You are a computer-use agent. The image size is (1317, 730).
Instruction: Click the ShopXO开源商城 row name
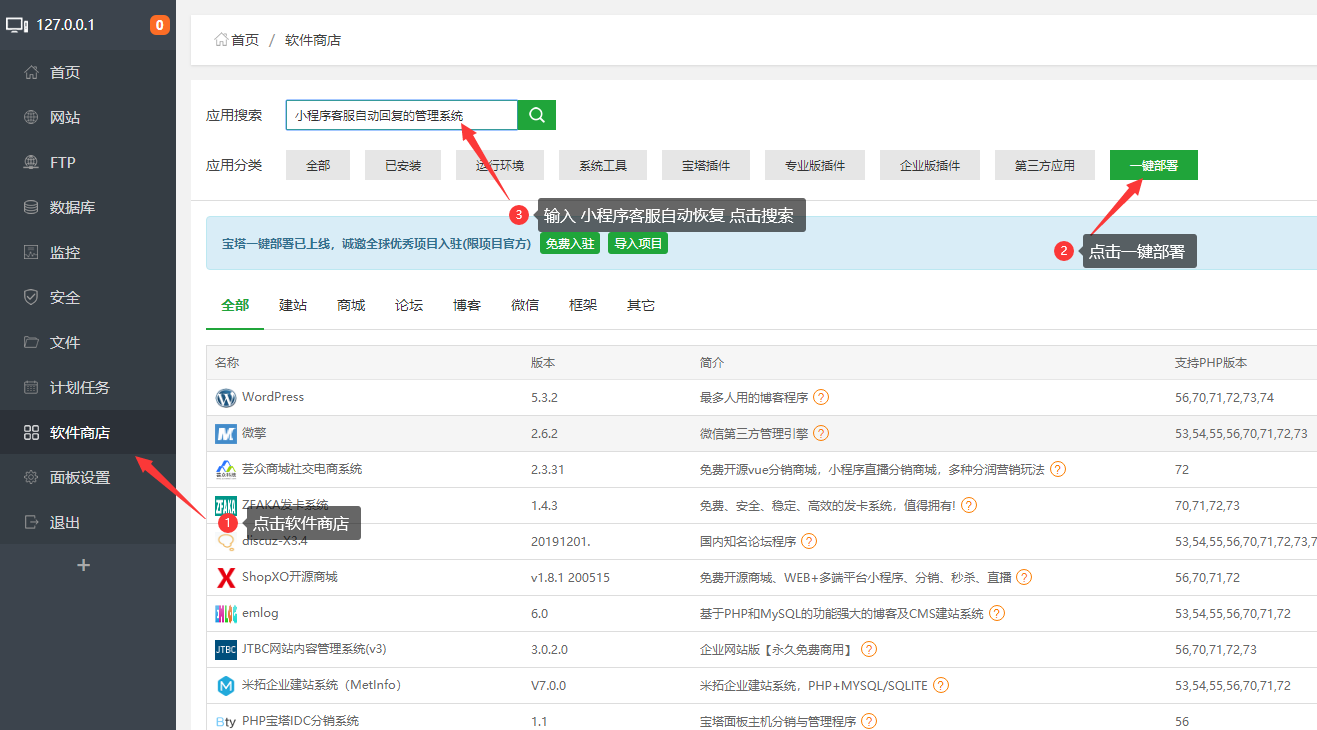point(290,577)
